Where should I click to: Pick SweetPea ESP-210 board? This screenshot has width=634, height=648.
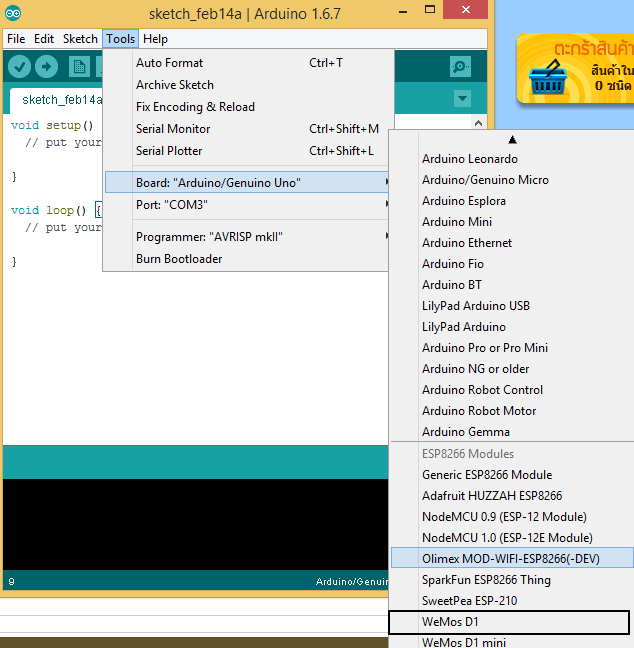(x=512, y=600)
